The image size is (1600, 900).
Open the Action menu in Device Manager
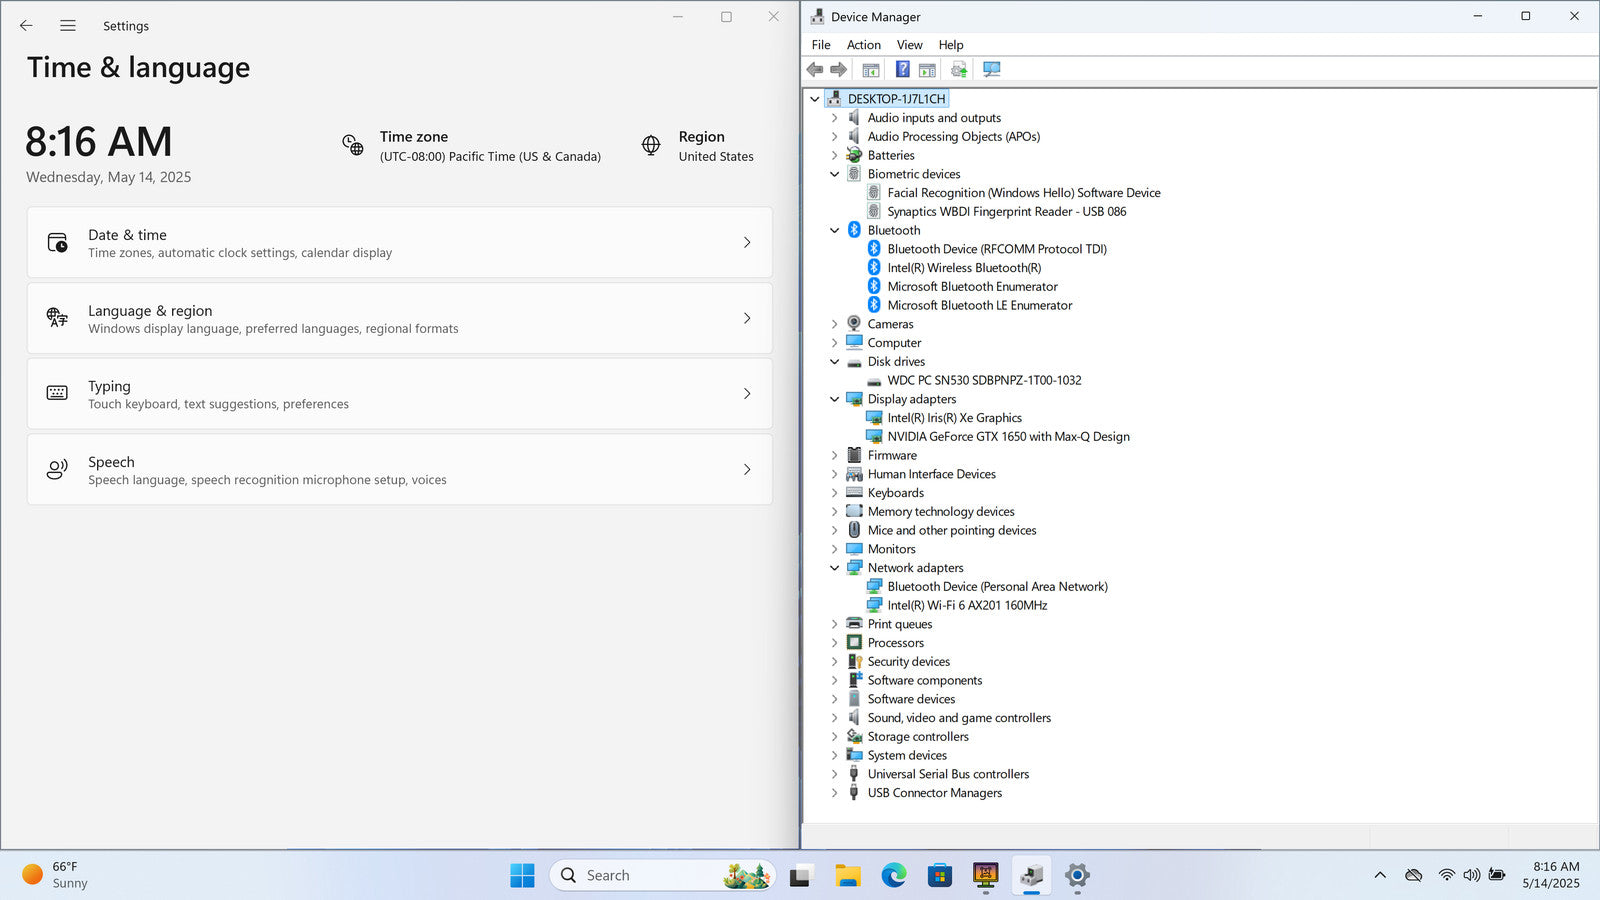click(x=864, y=45)
